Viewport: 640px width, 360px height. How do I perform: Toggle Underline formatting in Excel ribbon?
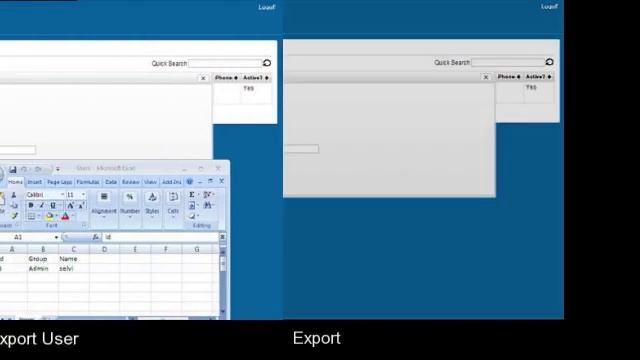[x=53, y=205]
